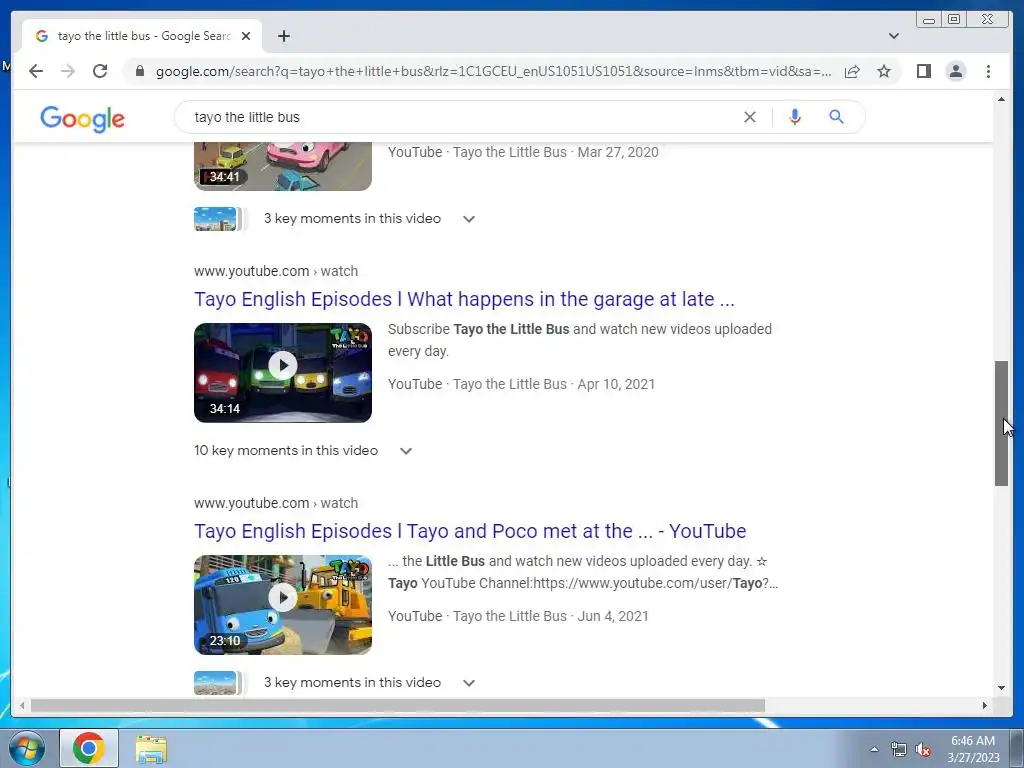Image resolution: width=1024 pixels, height=768 pixels.
Task: Open 'Tayo and Poco met at the' result
Action: 470,531
